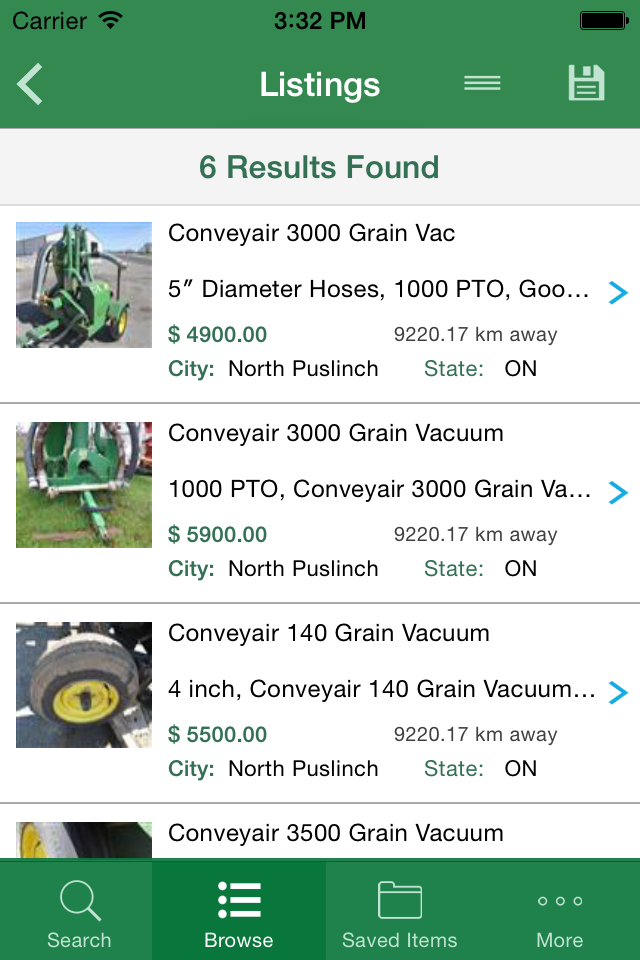Tap the back arrow in the navigation bar
640x960 pixels.
(x=29, y=84)
